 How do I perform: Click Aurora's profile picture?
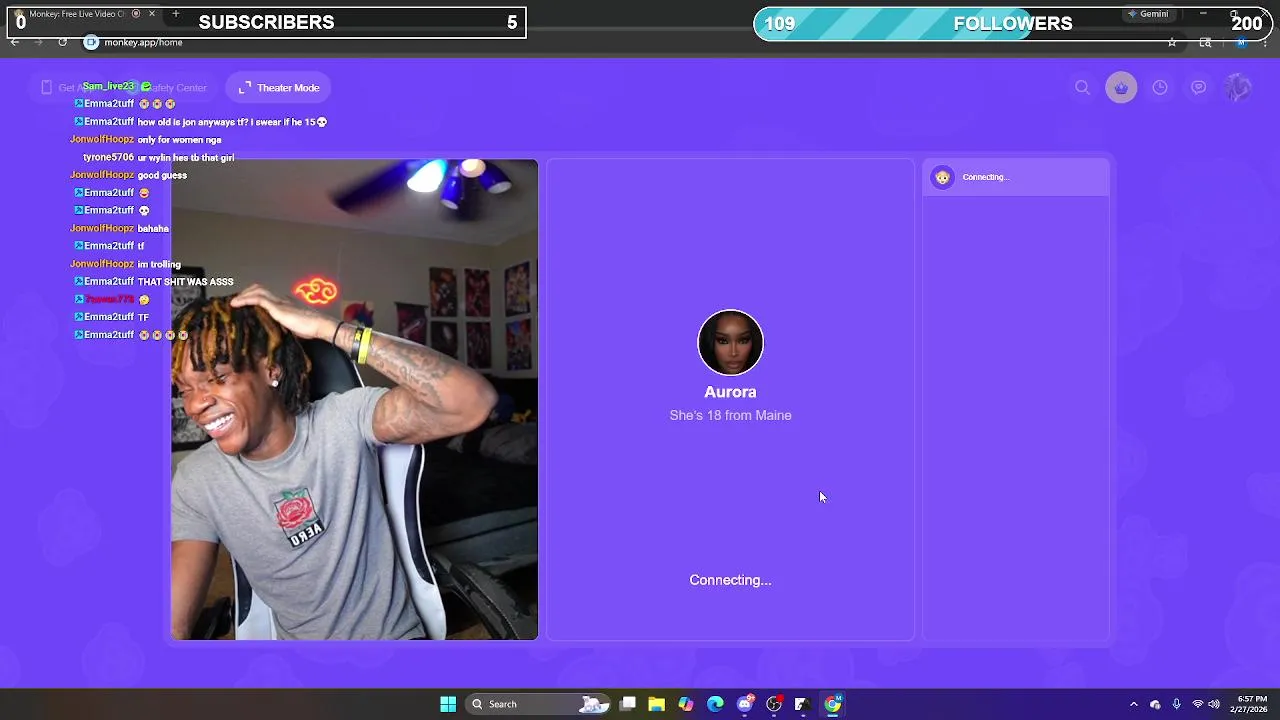tap(730, 343)
